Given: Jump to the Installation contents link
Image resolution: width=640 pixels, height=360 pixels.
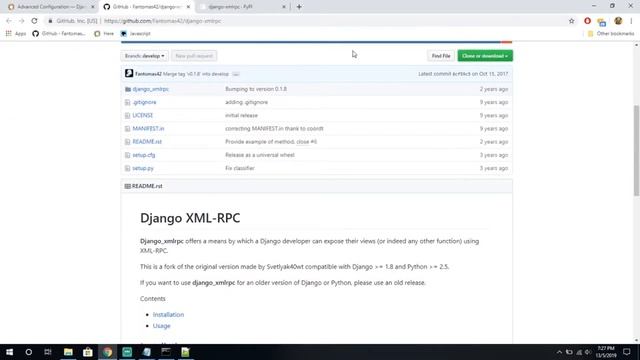Looking at the screenshot, I should tap(168, 315).
